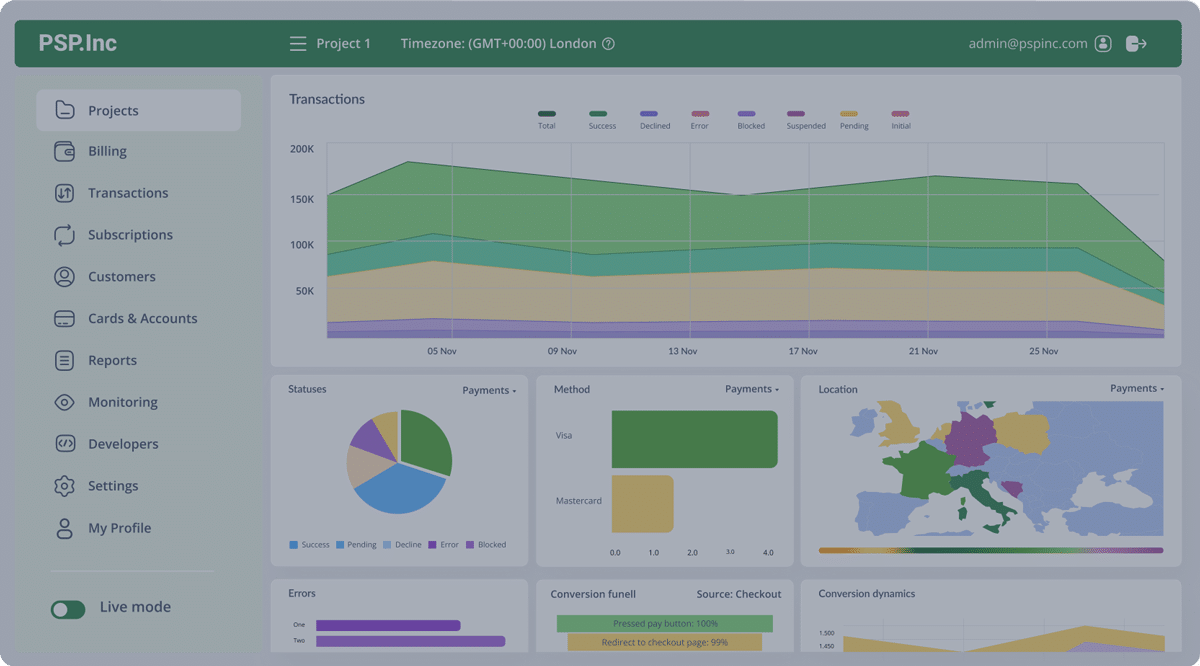Select the Subscriptions refresh icon
Viewport: 1200px width, 666px height.
pyautogui.click(x=64, y=235)
